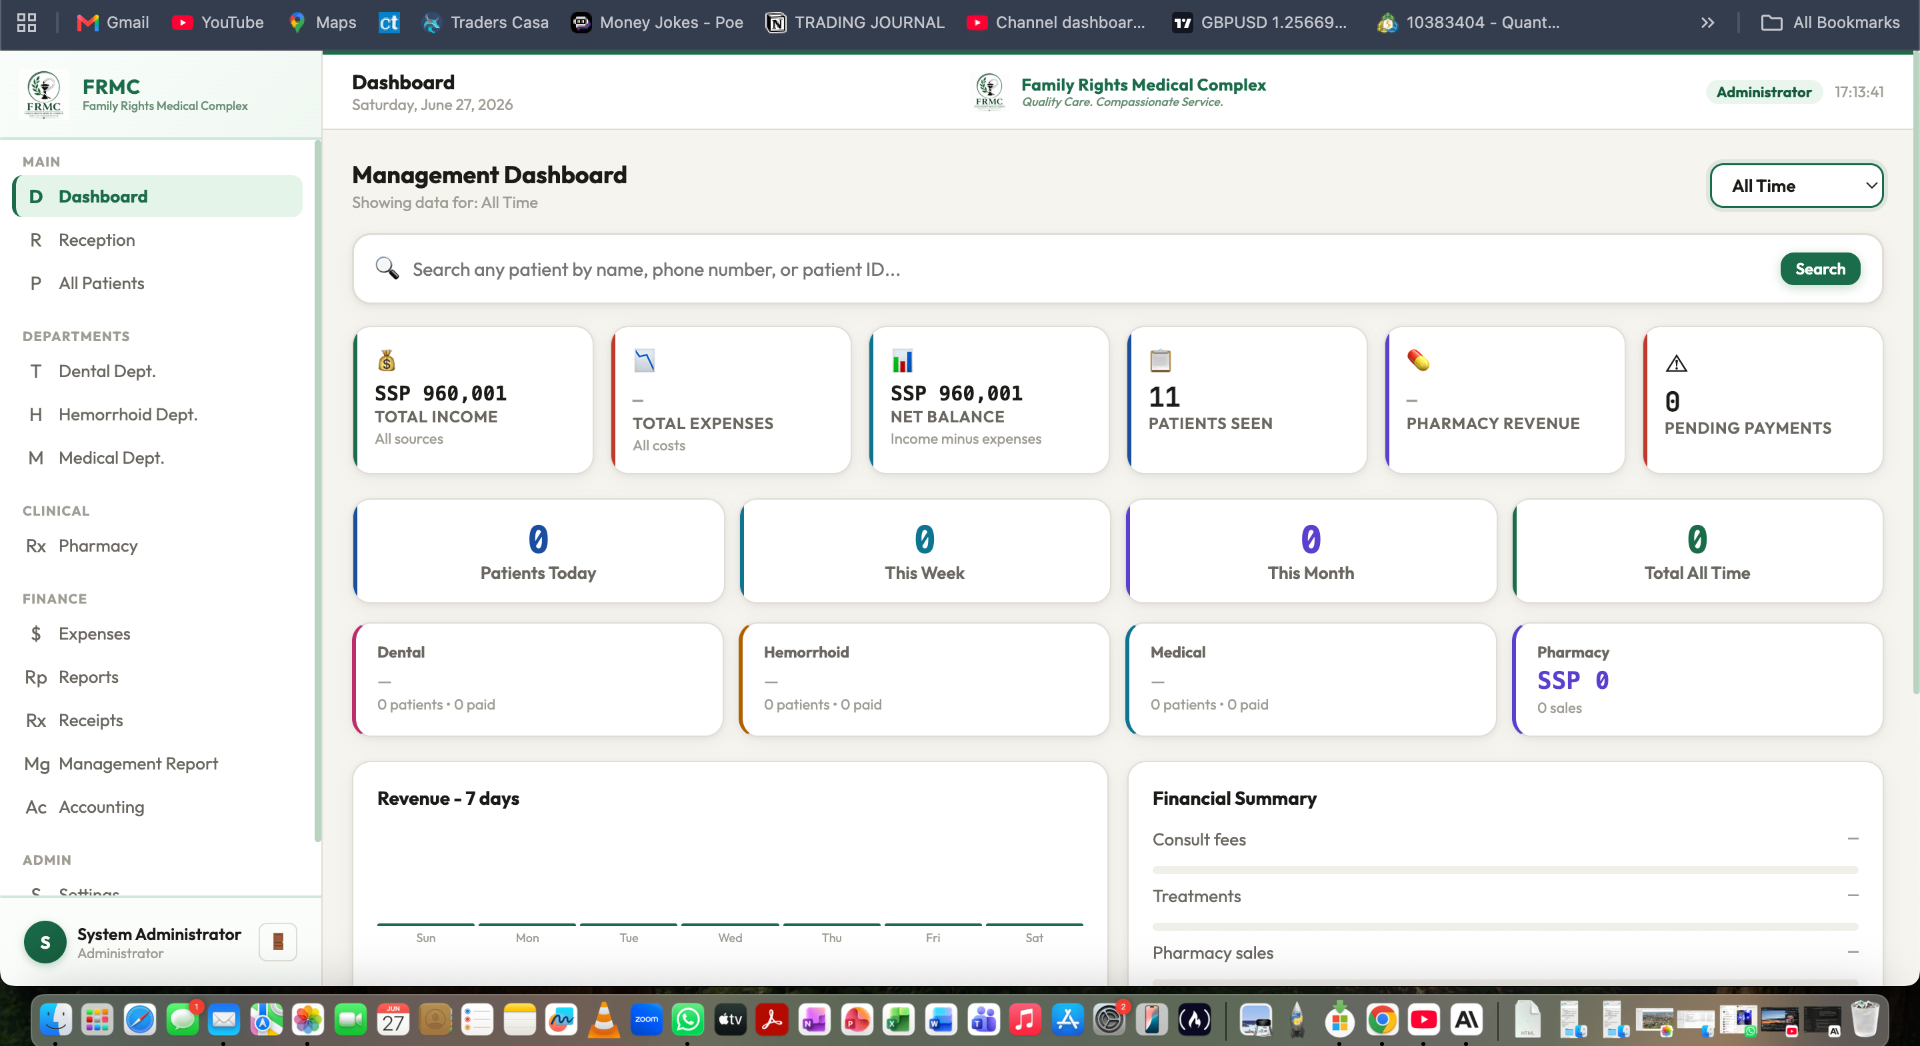Viewport: 1920px width, 1046px height.
Task: Click the bar chart Net Balance icon
Action: [x=902, y=360]
